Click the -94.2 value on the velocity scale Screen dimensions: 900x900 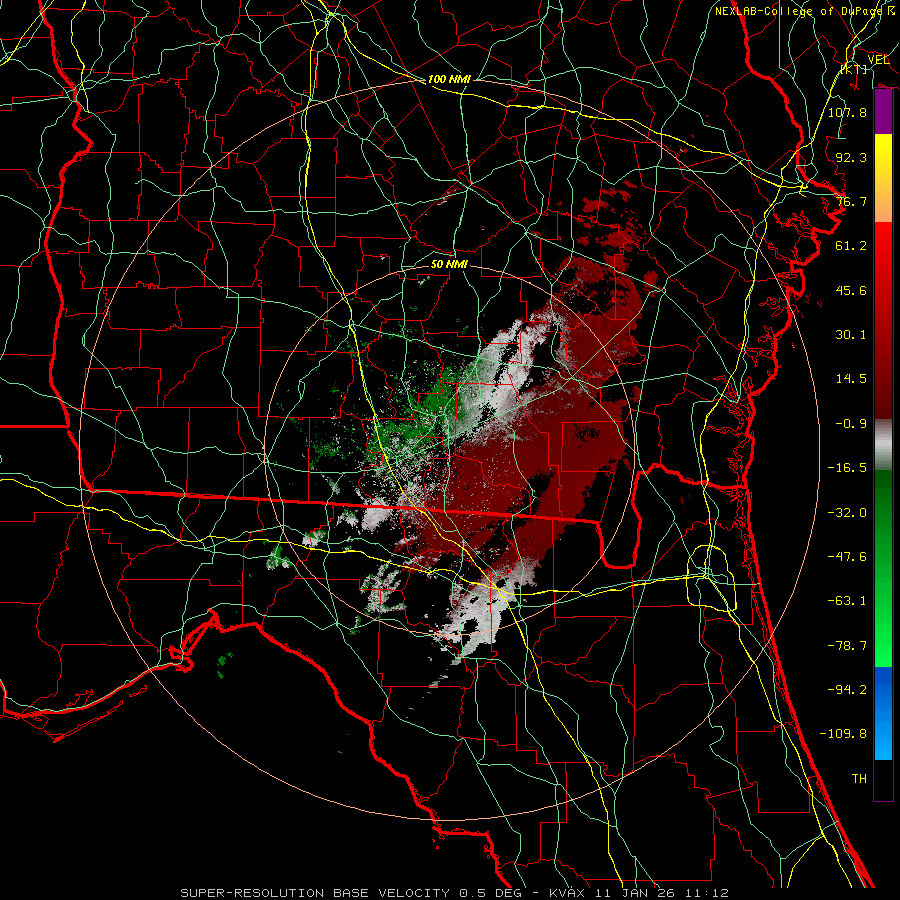[847, 690]
